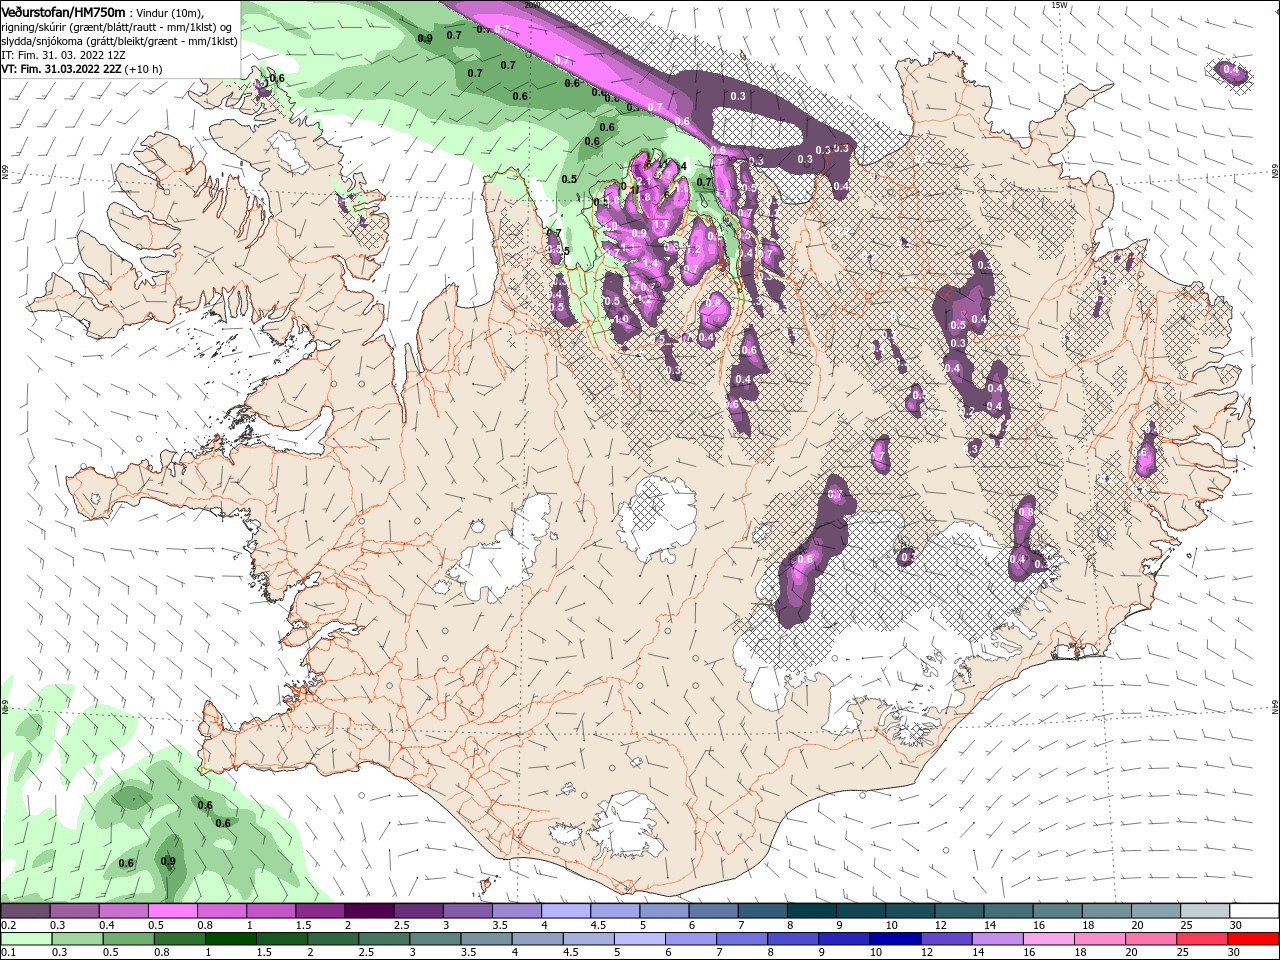Choose the periwinkle 6–7 rain legend swatch
This screenshot has width=1280, height=960.
click(693, 939)
